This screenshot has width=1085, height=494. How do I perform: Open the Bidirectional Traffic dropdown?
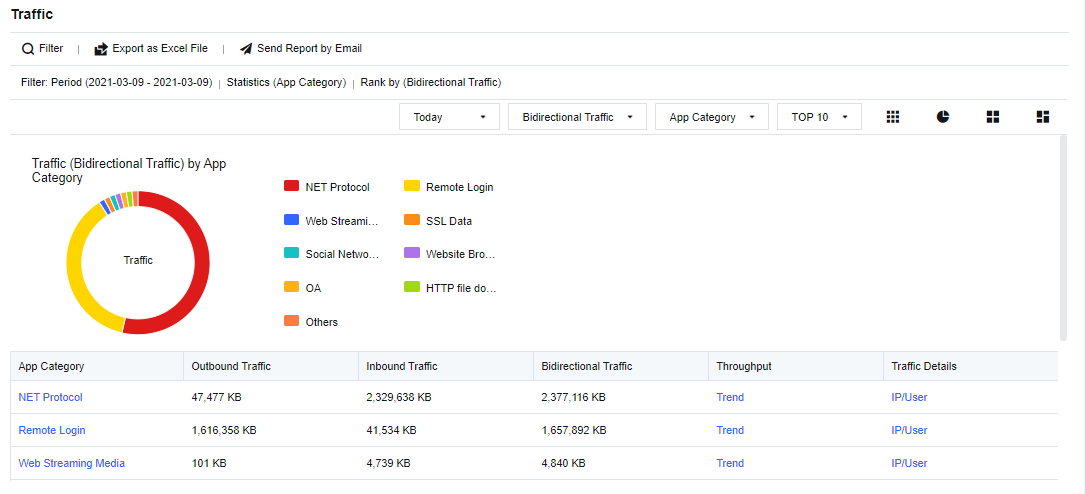[x=577, y=117]
